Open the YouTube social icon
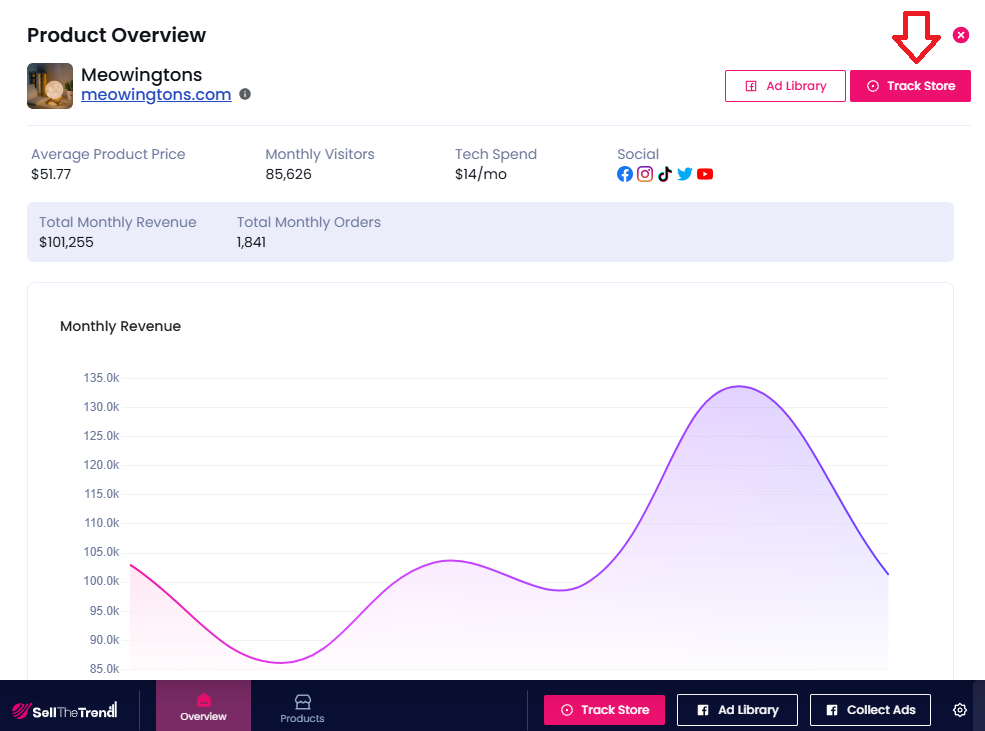 (705, 174)
